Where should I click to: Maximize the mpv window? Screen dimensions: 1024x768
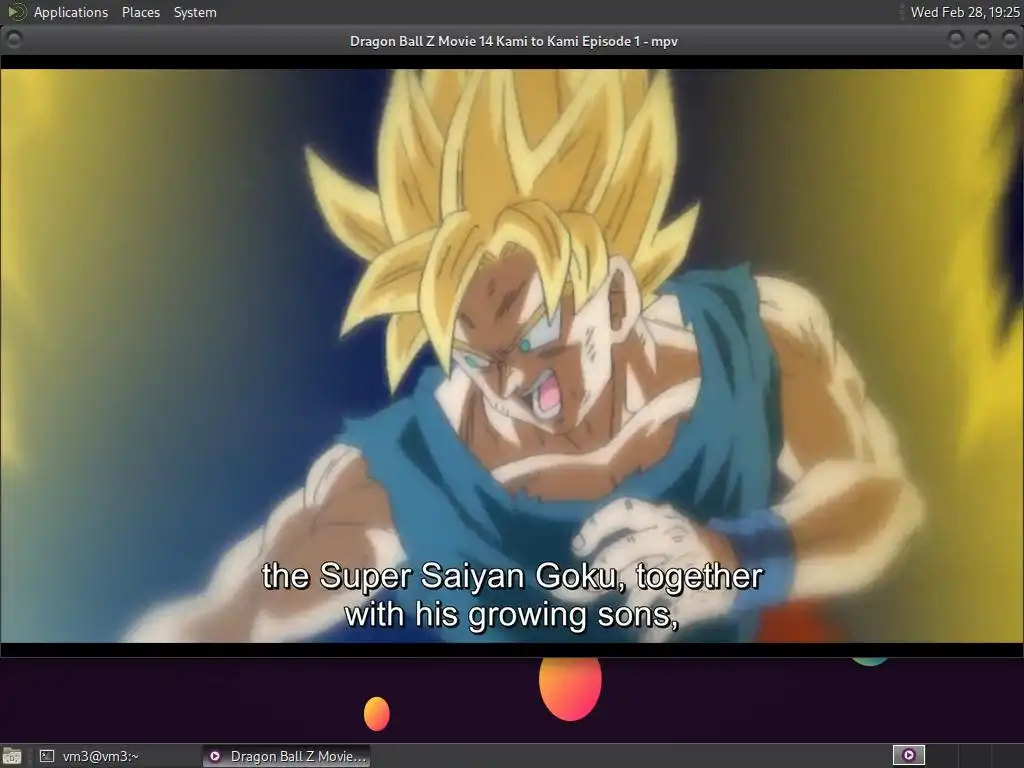coord(982,40)
